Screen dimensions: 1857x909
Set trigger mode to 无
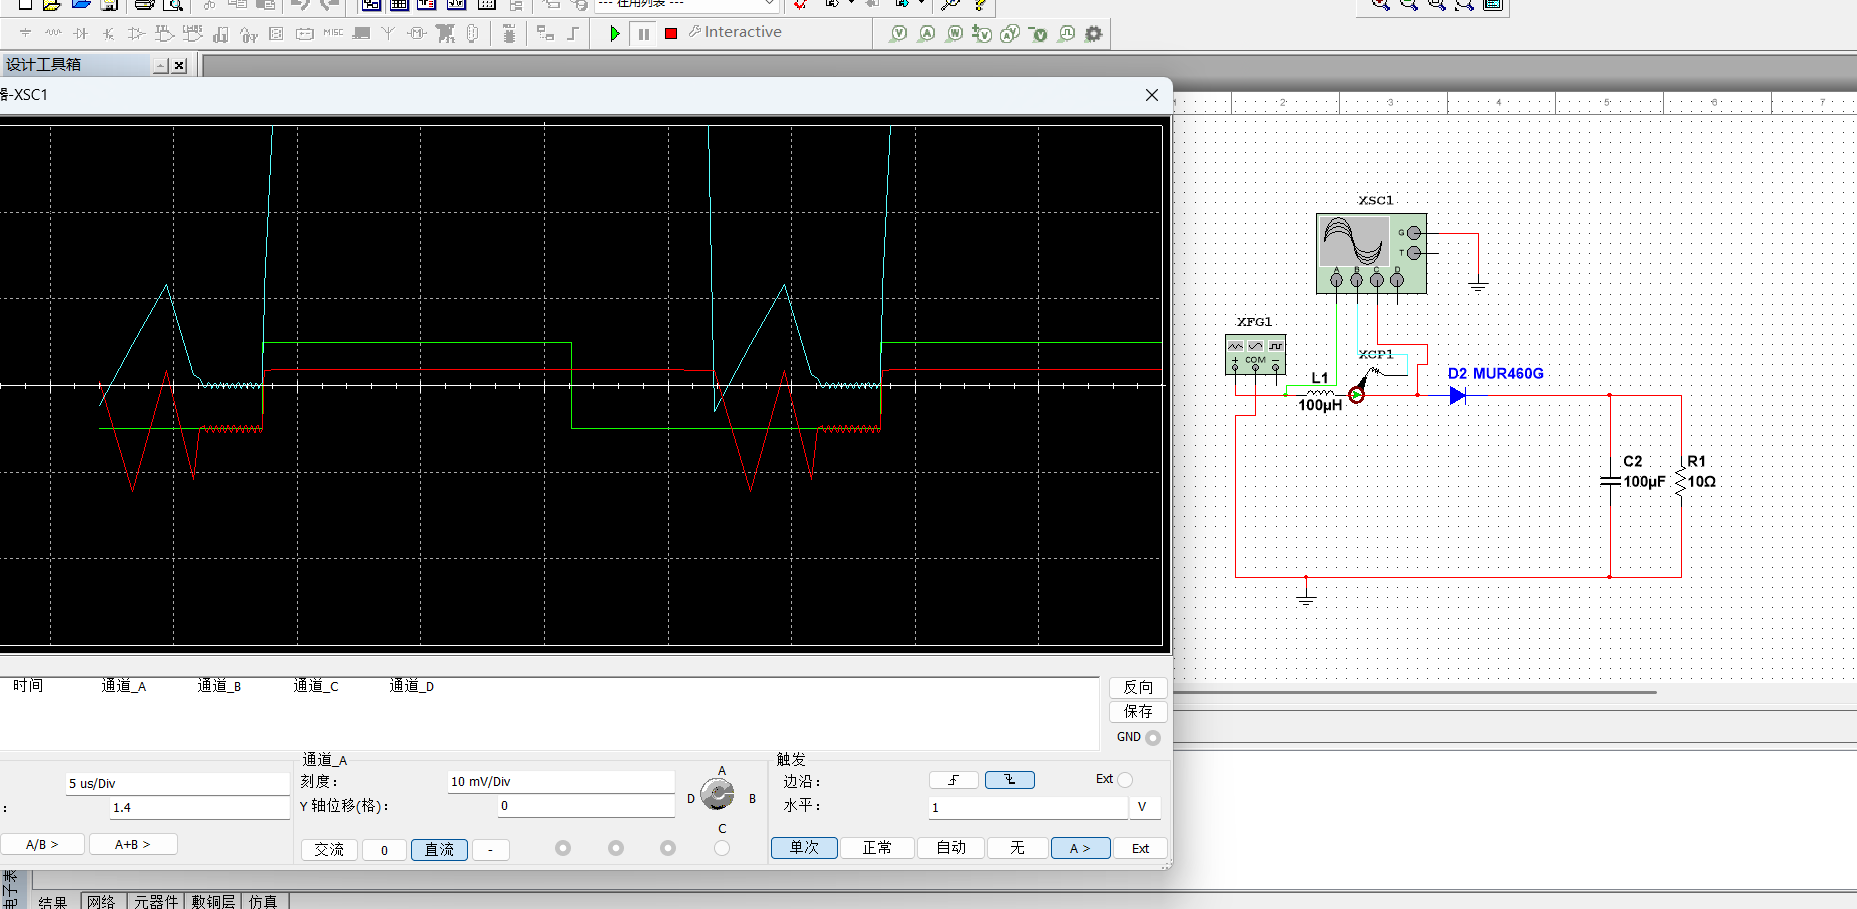(1017, 848)
